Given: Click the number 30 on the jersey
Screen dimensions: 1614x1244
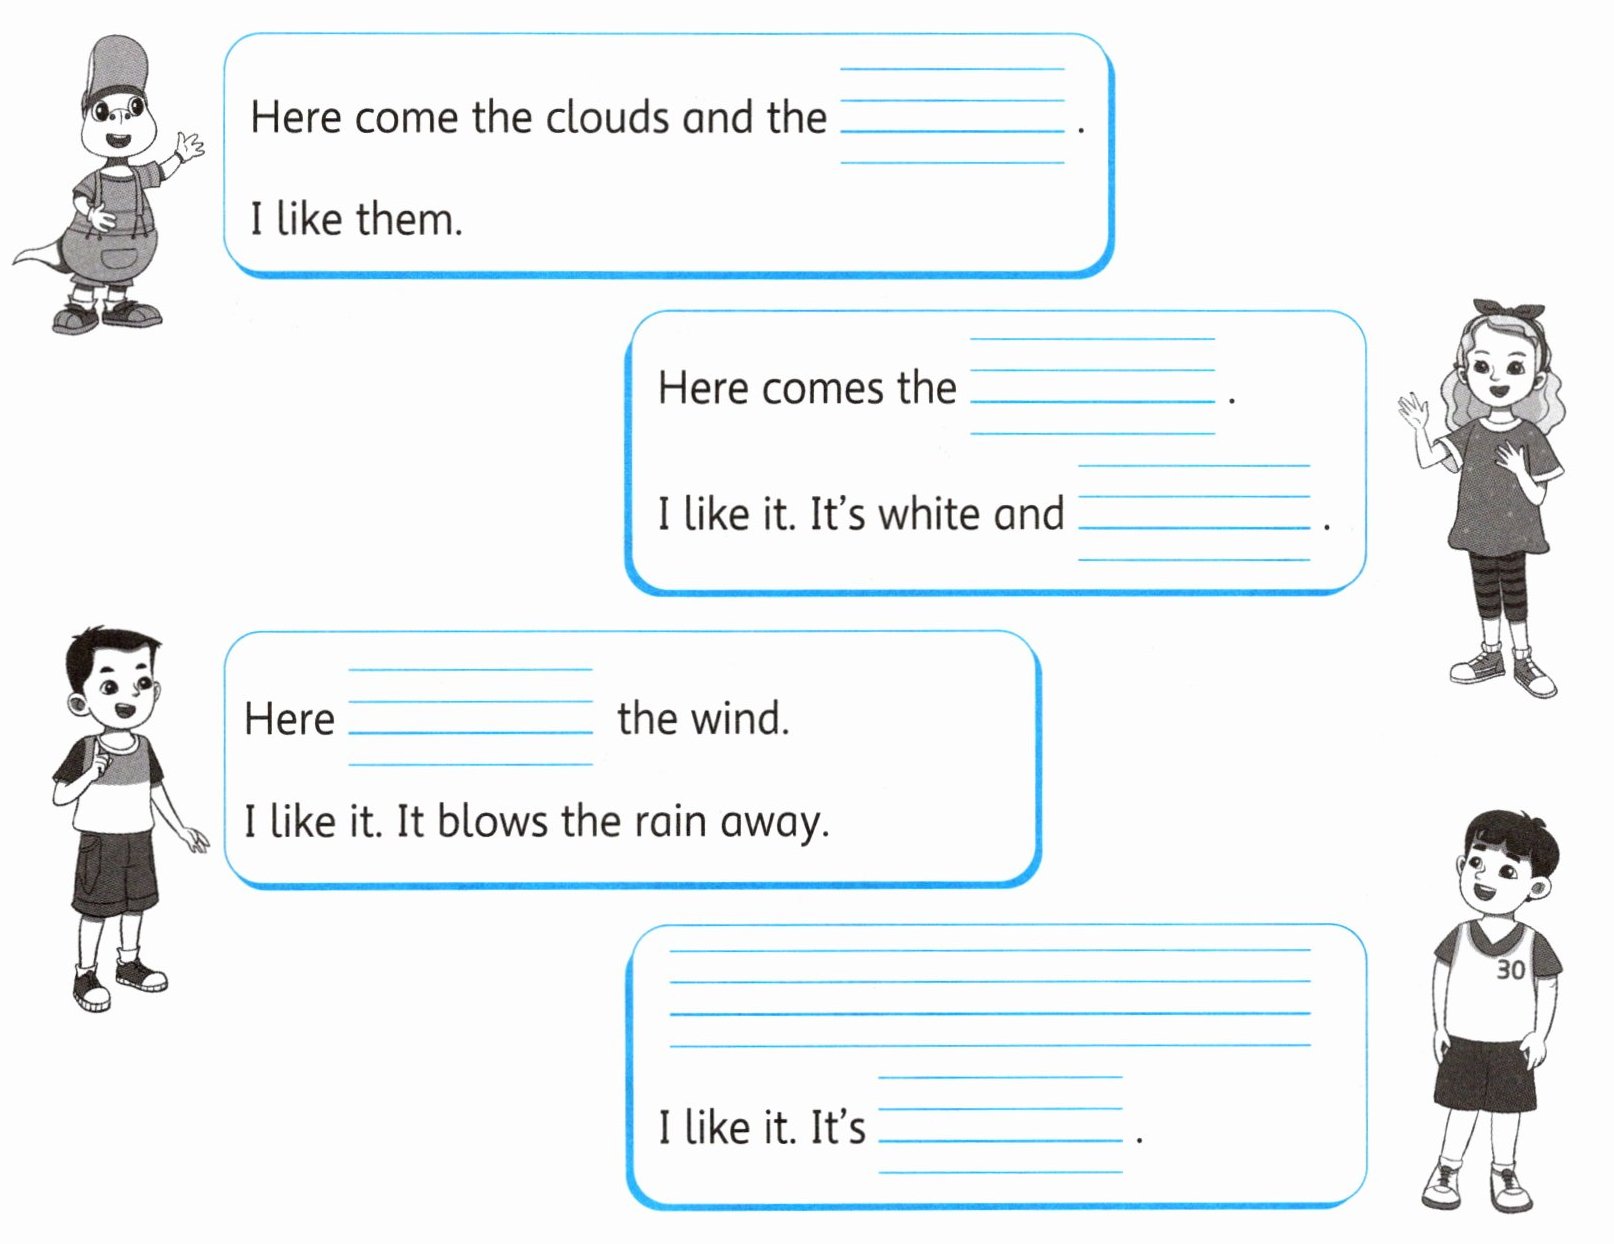Looking at the screenshot, I should pos(1511,969).
